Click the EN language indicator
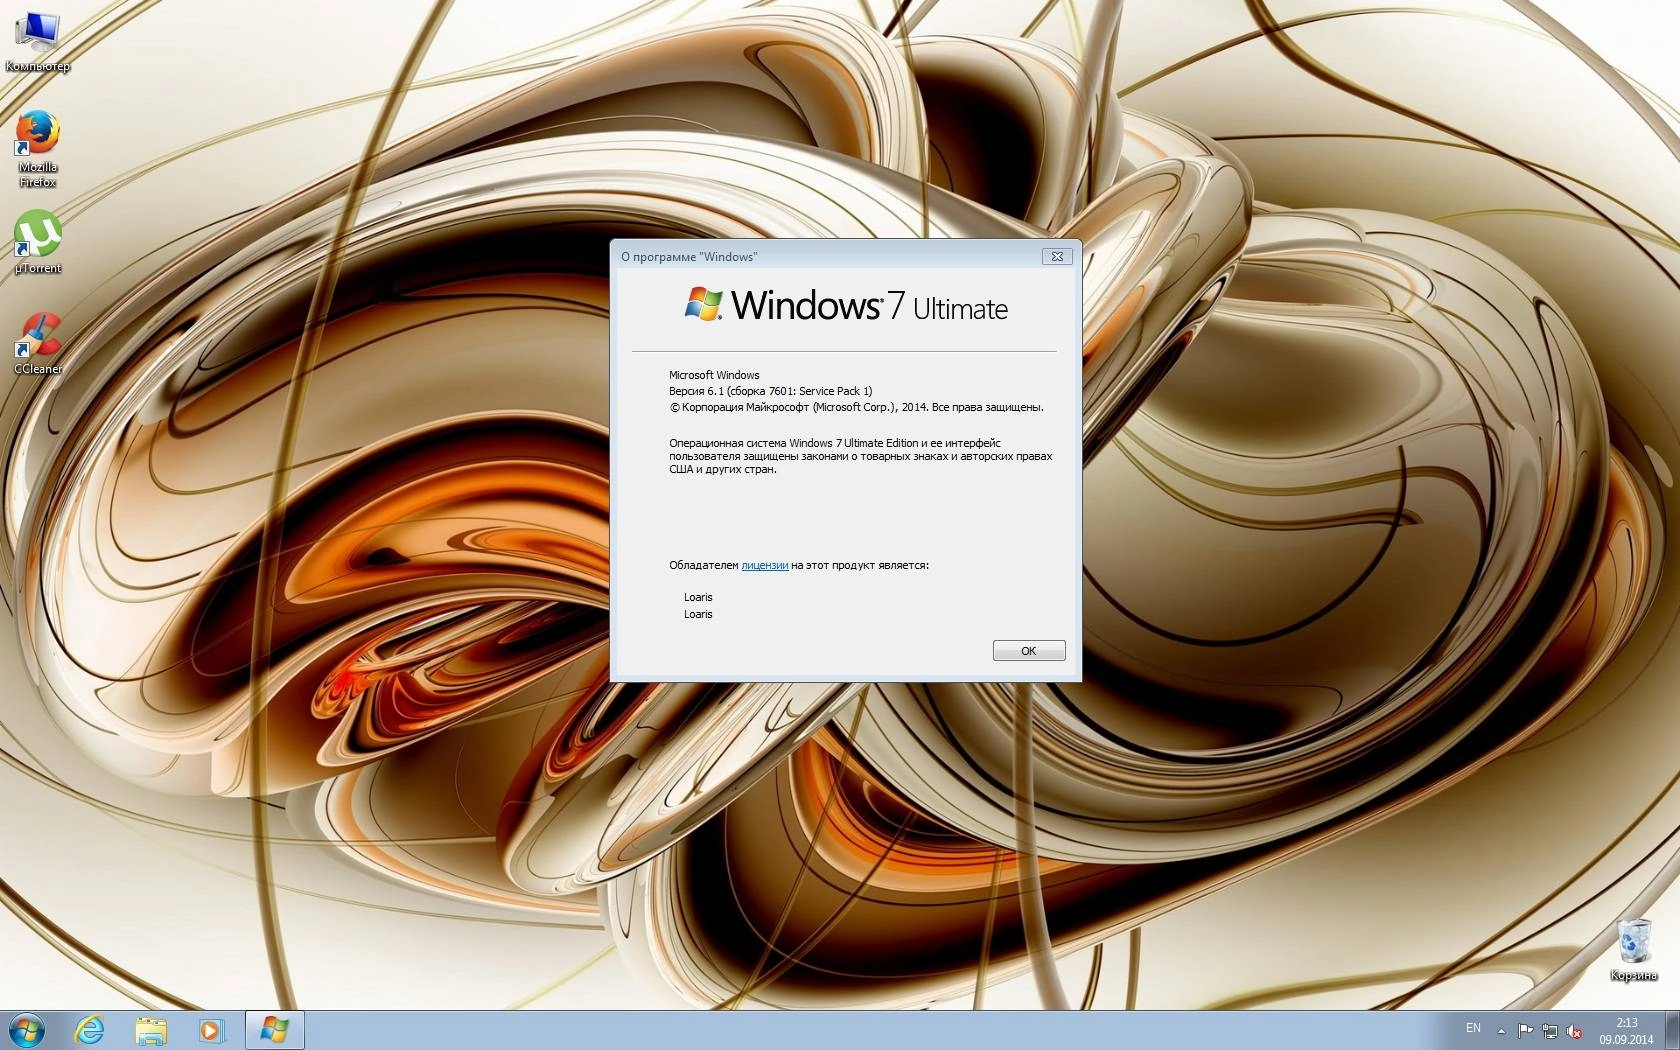Image resolution: width=1680 pixels, height=1050 pixels. click(x=1473, y=1028)
